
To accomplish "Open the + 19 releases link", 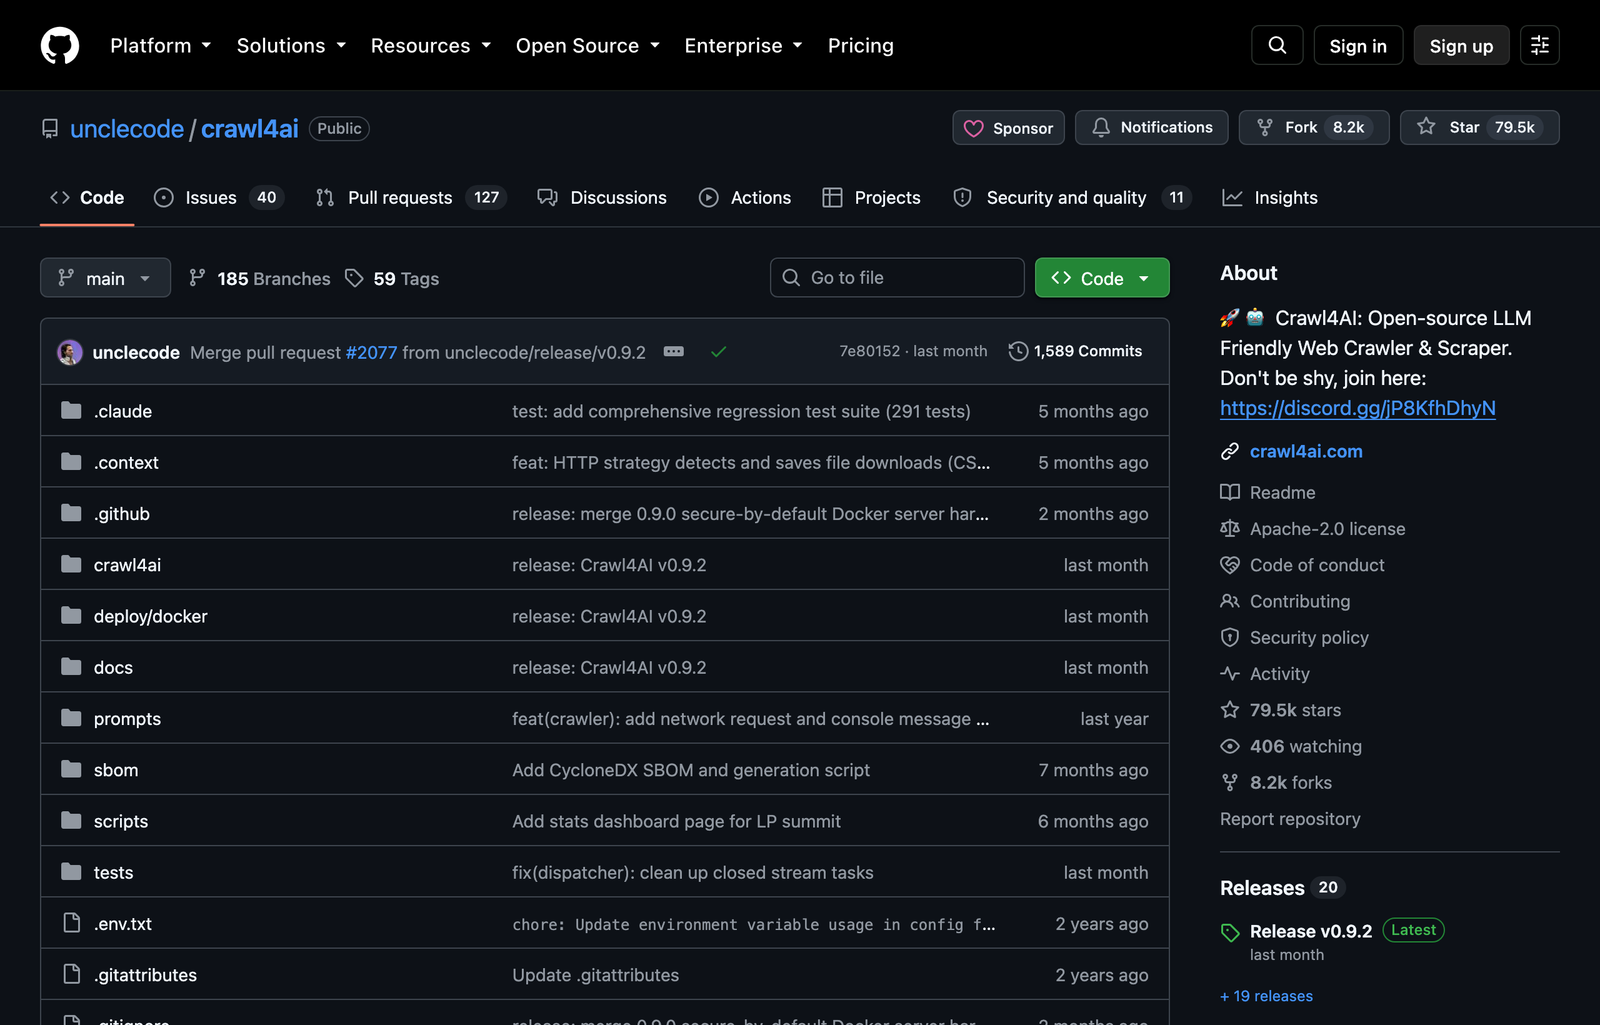I will [1266, 996].
